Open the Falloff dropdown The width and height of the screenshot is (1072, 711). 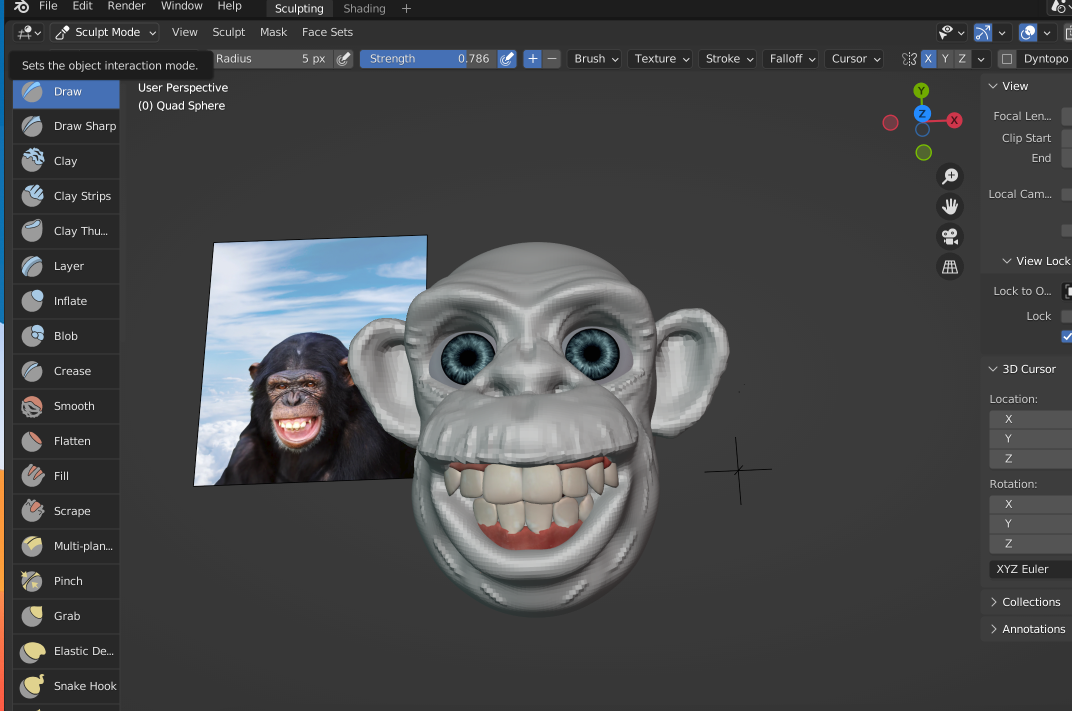click(x=792, y=59)
